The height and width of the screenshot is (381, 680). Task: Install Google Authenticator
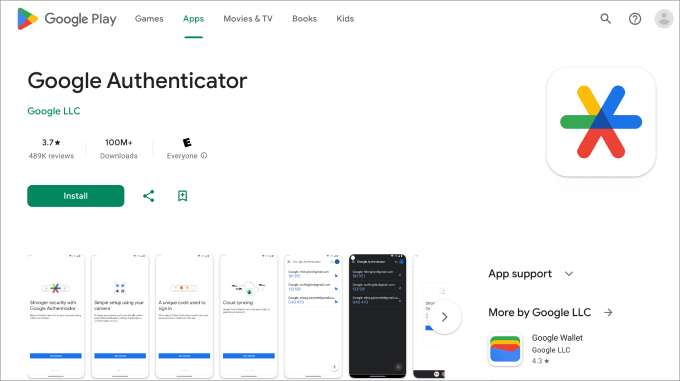click(x=75, y=196)
